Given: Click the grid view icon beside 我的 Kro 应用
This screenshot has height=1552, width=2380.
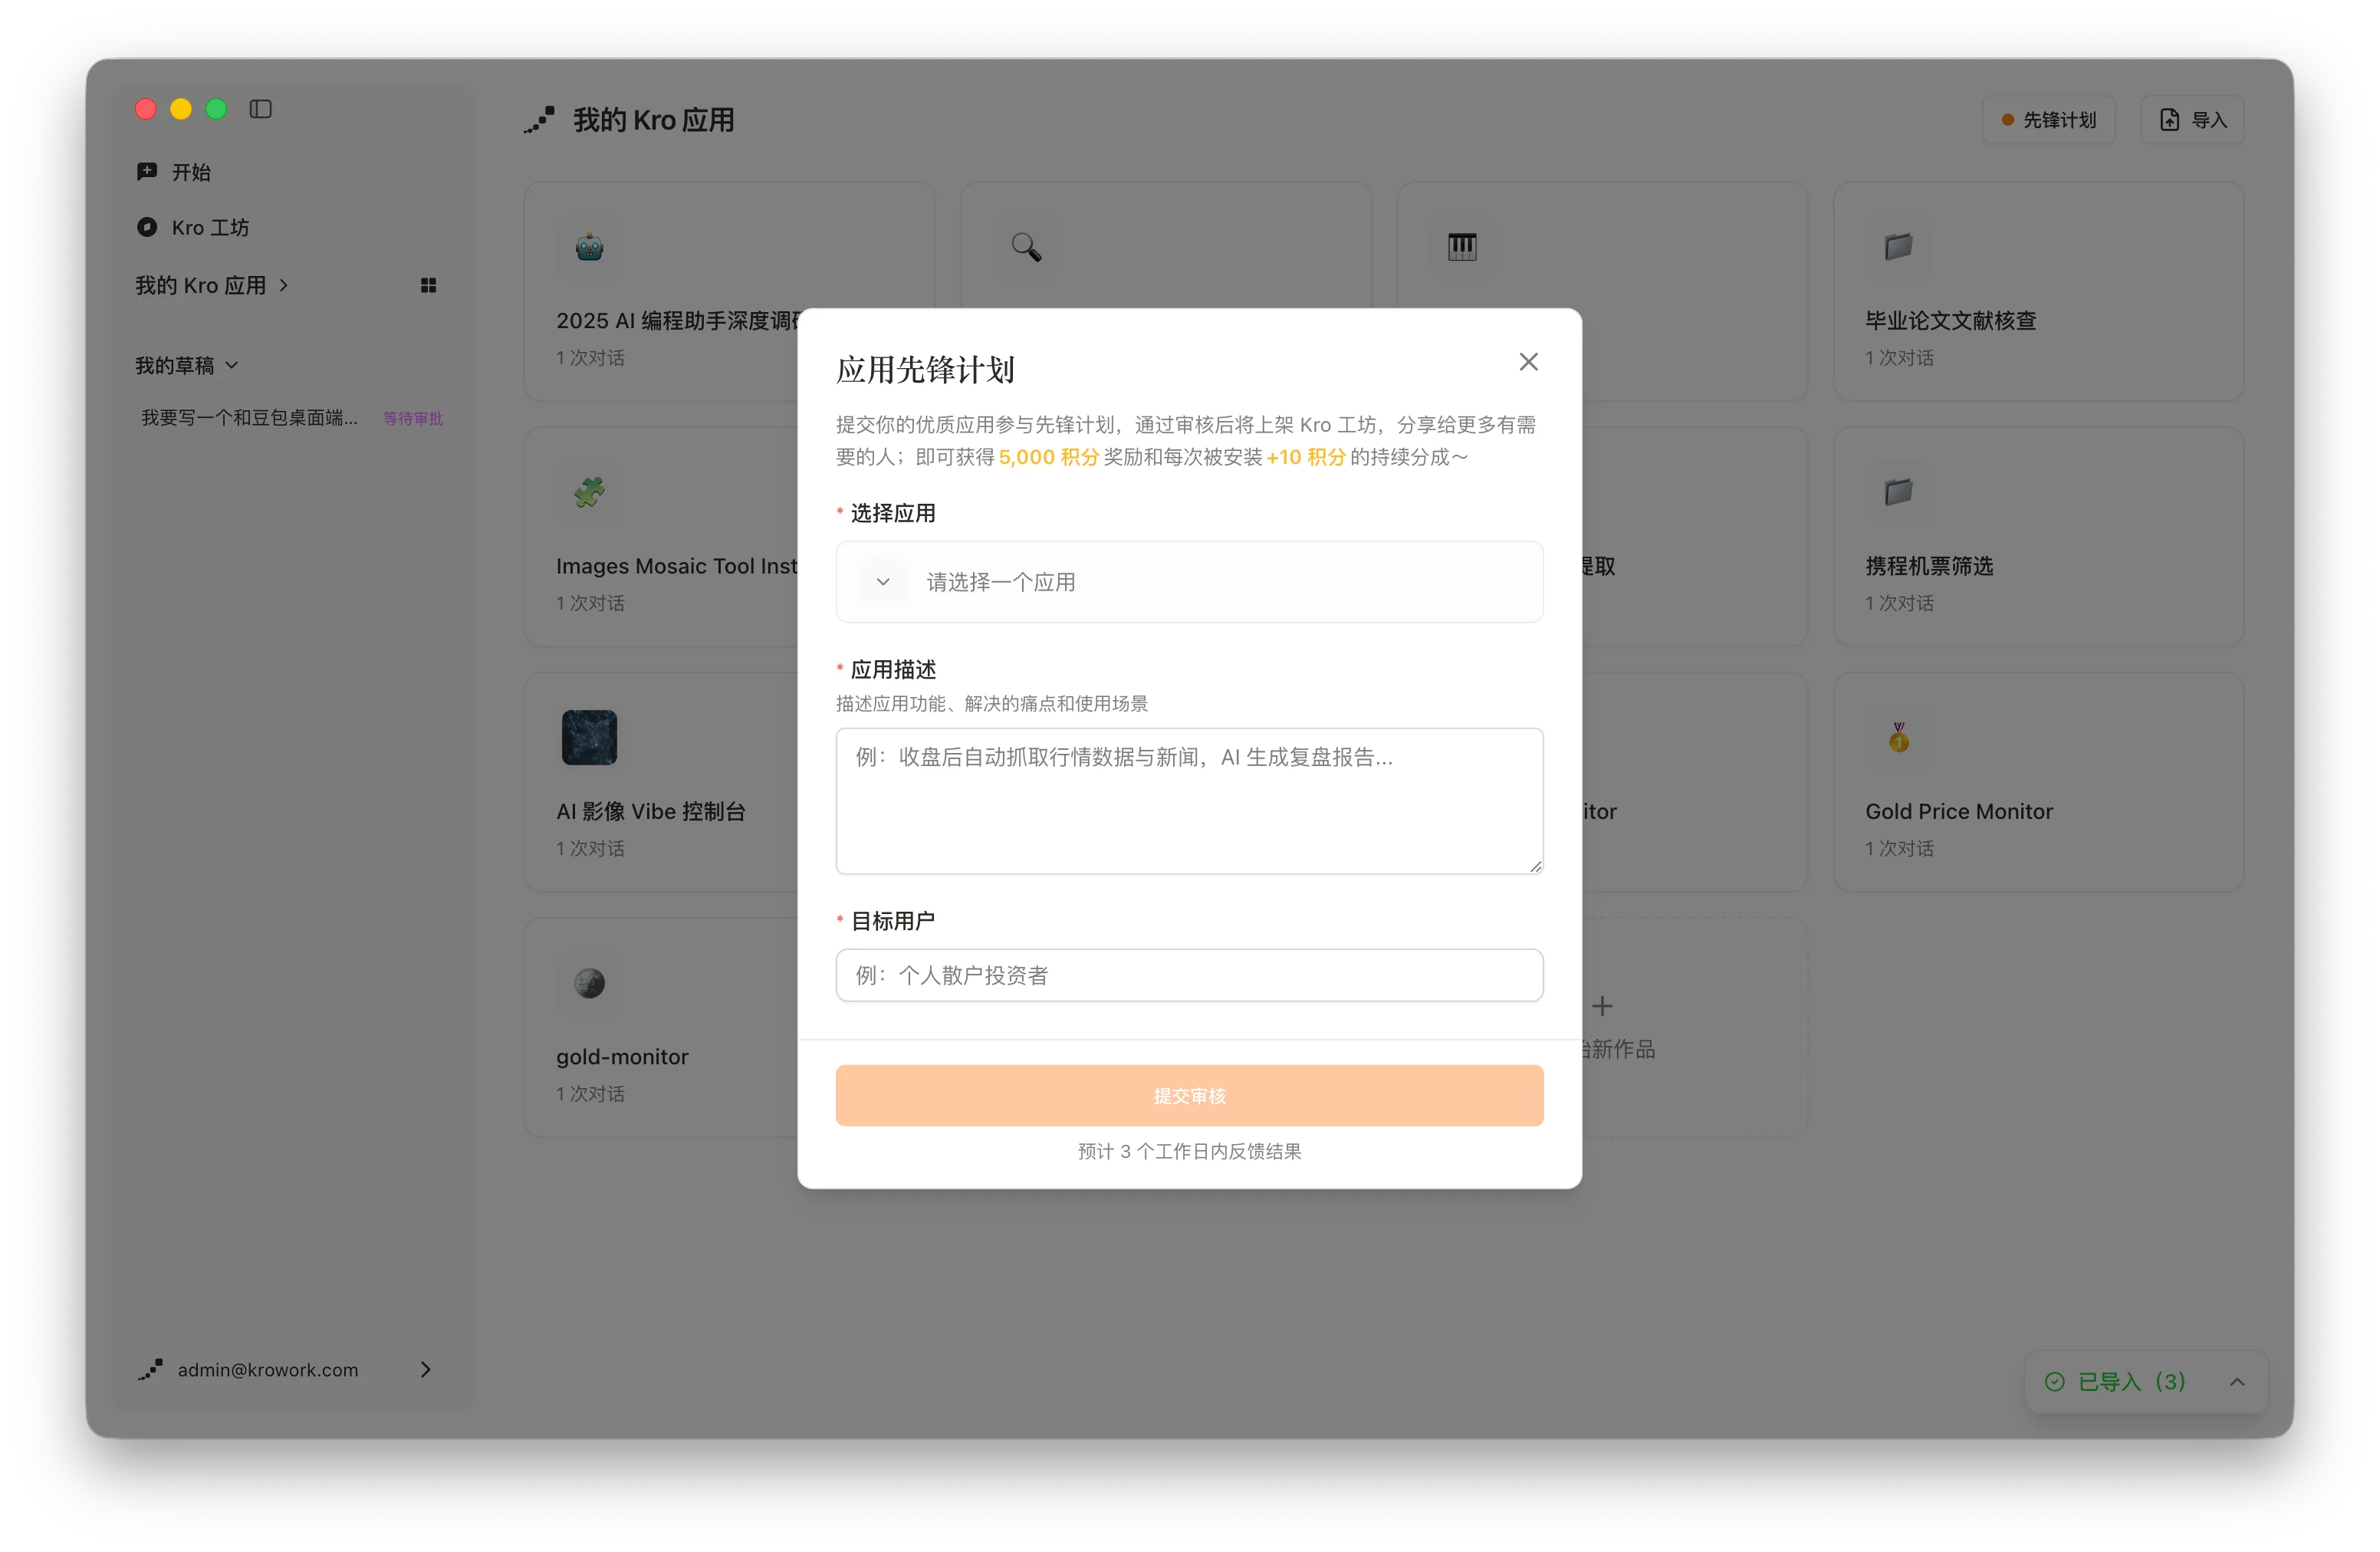Looking at the screenshot, I should pos(428,285).
